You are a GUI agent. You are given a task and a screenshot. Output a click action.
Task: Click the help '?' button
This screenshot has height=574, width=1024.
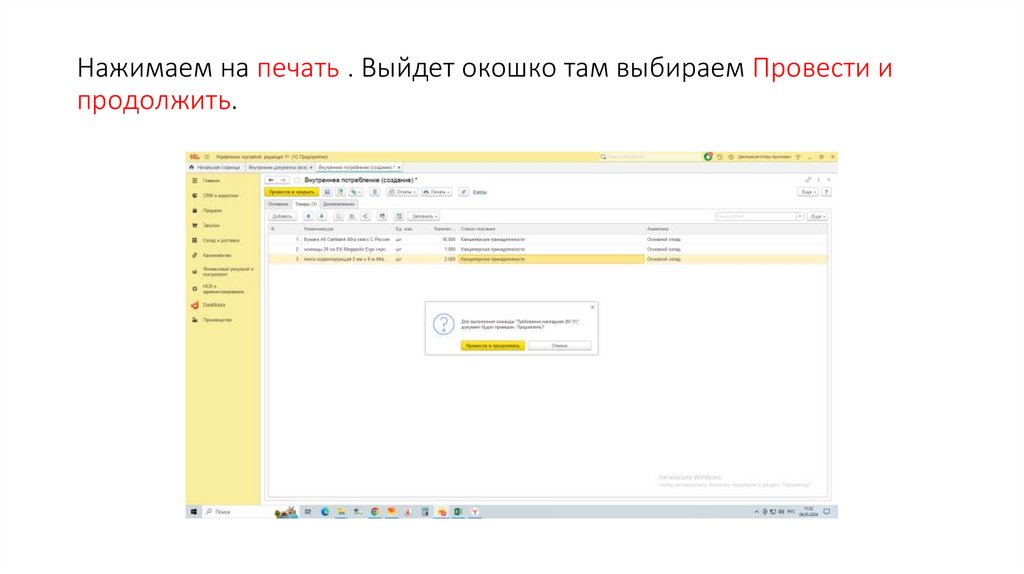click(x=826, y=192)
